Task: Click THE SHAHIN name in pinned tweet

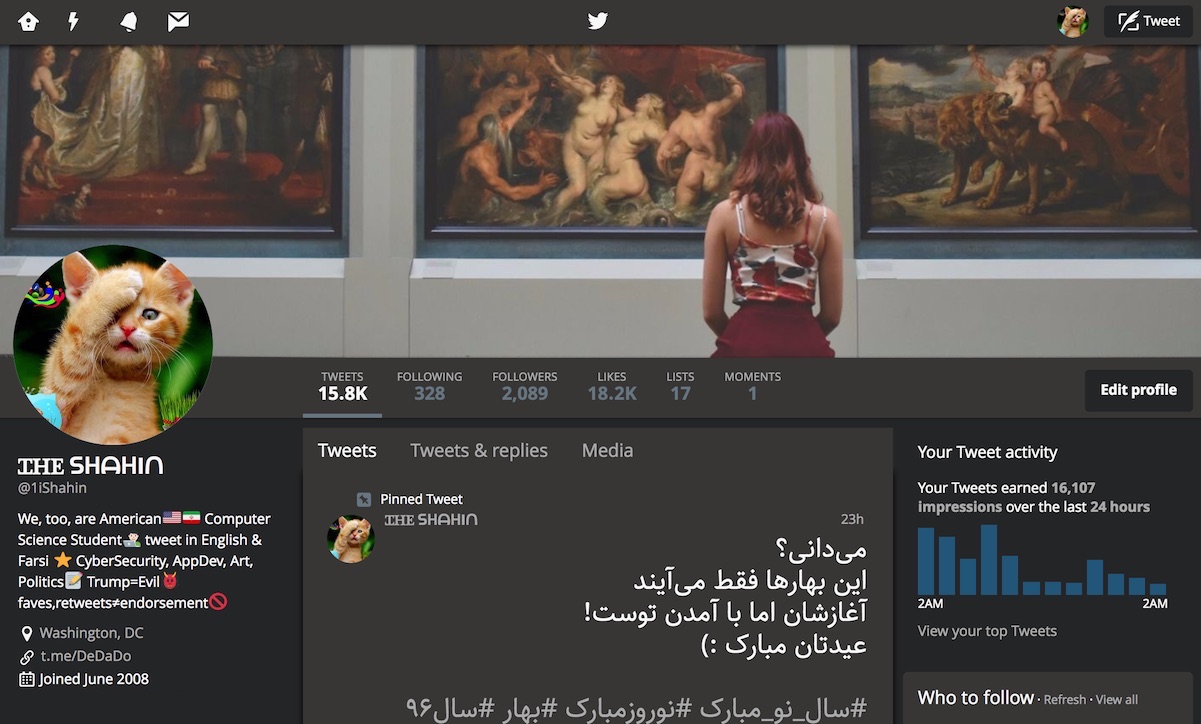Action: pyautogui.click(x=431, y=520)
